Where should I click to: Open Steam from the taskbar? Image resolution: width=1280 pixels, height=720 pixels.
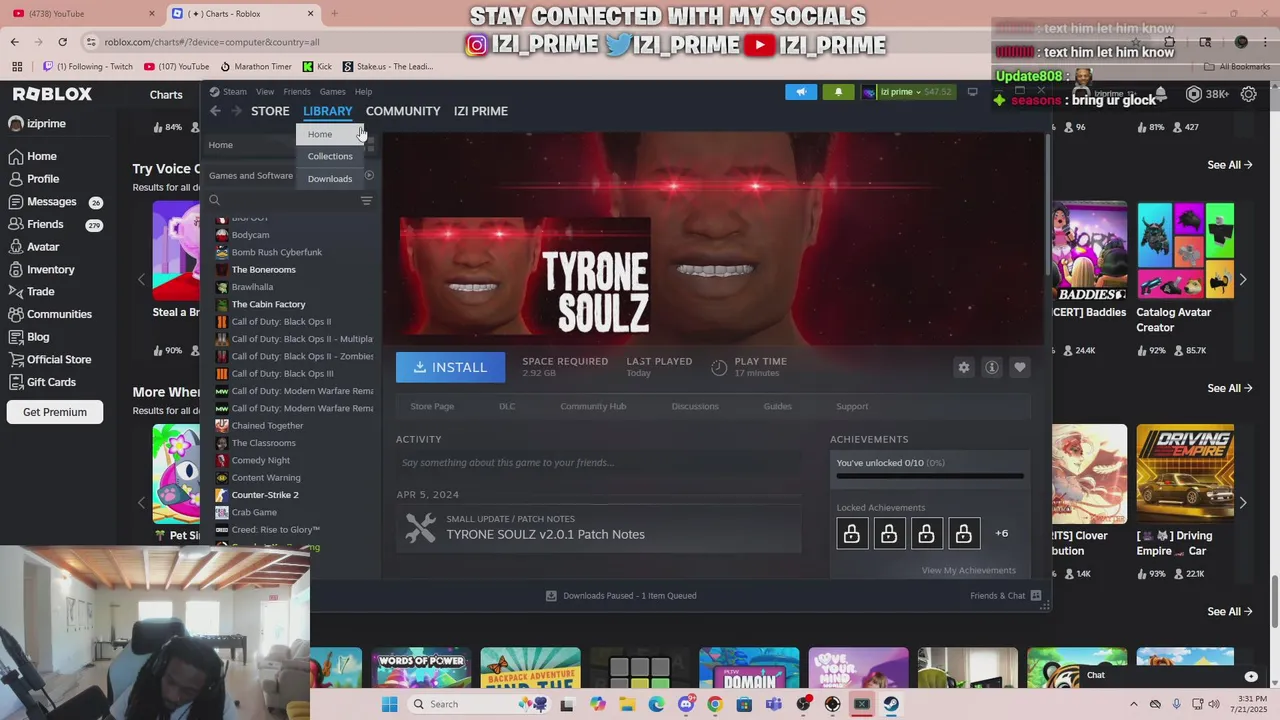[891, 704]
